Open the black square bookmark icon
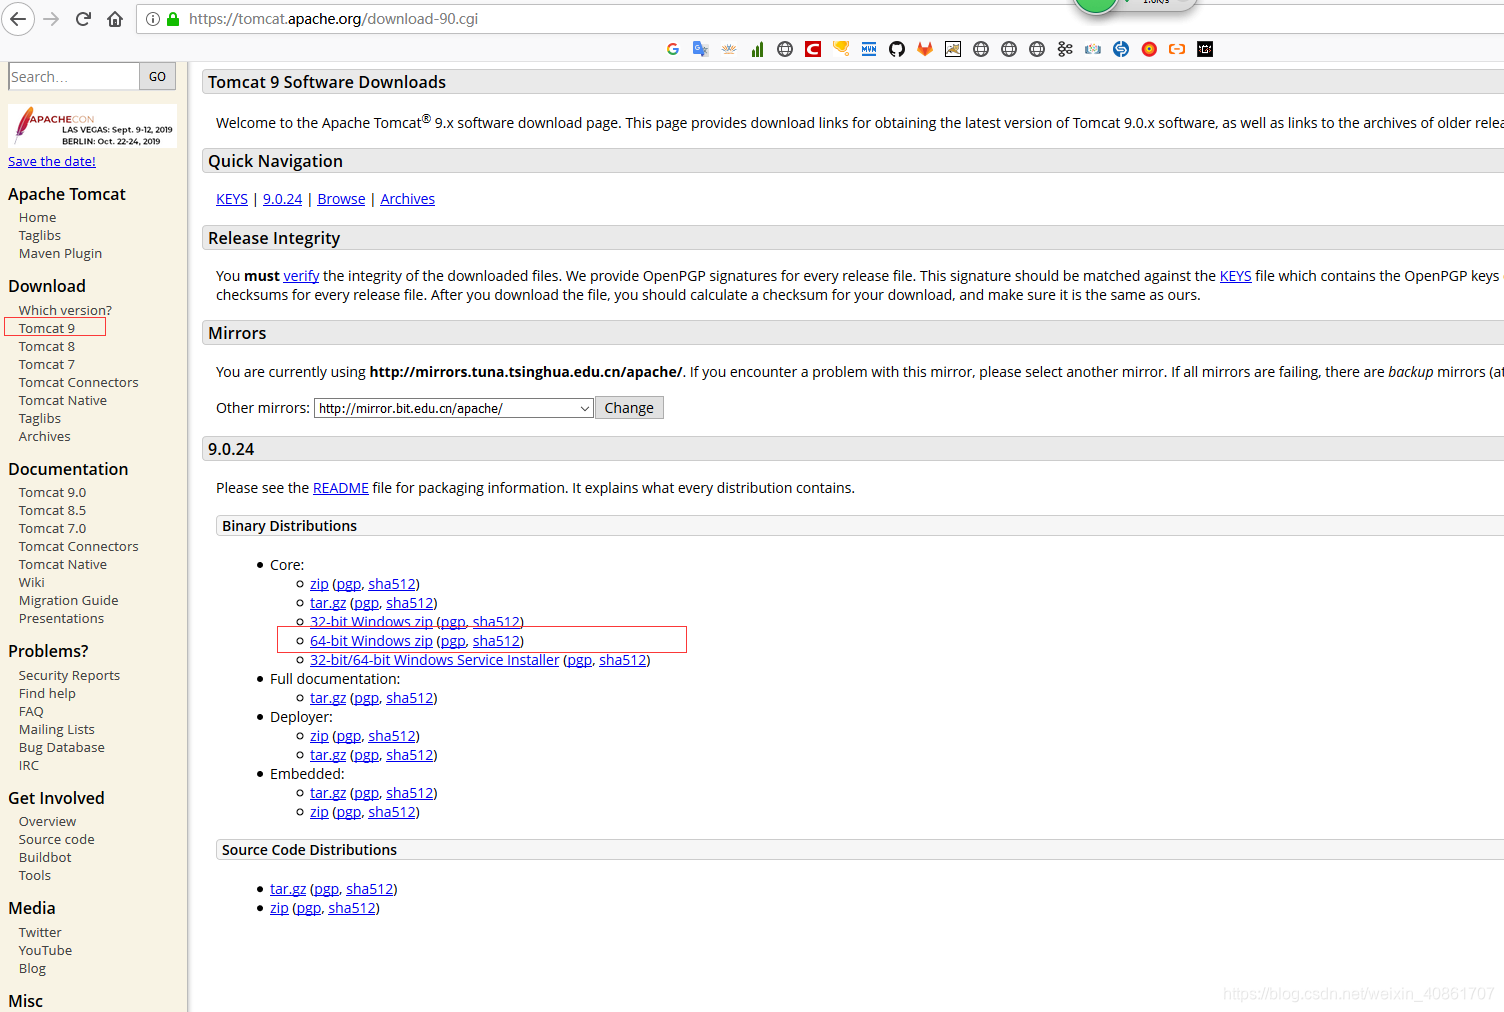The width and height of the screenshot is (1504, 1012). point(1205,49)
